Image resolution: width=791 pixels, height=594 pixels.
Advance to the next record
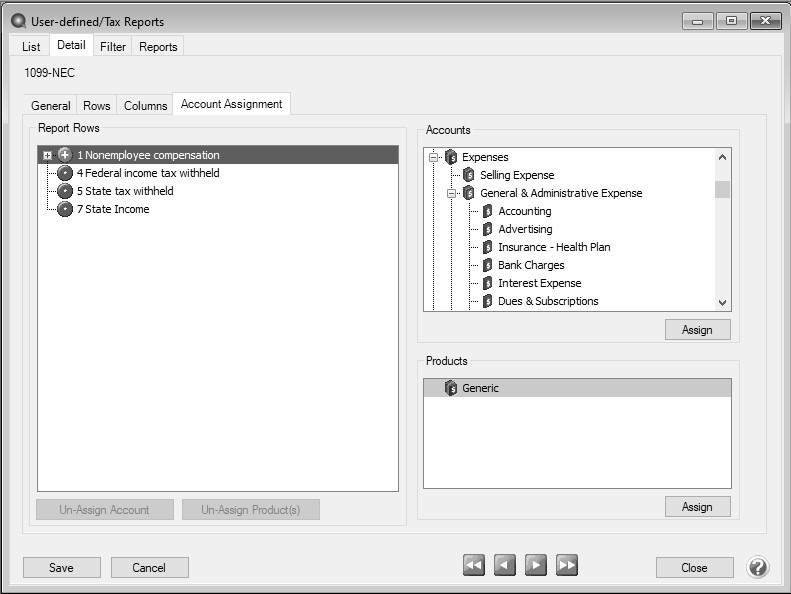click(x=536, y=567)
